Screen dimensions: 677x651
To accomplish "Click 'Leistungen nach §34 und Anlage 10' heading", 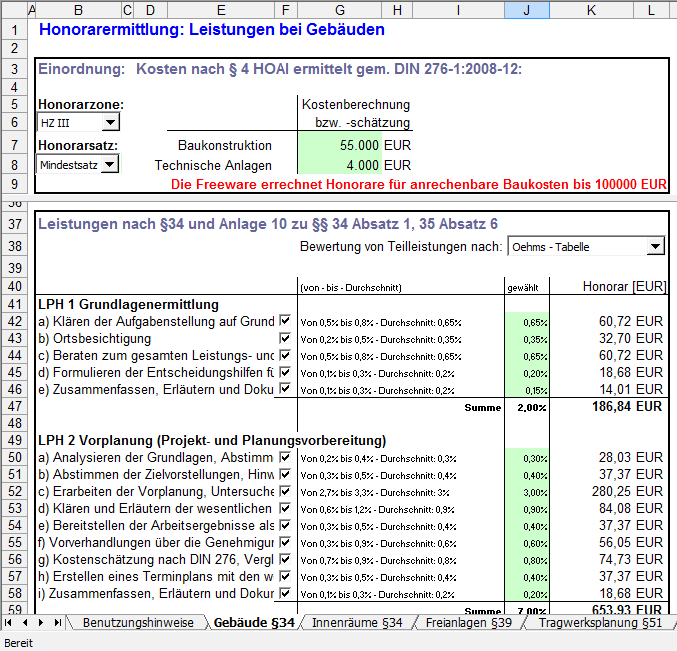I will pyautogui.click(x=268, y=224).
